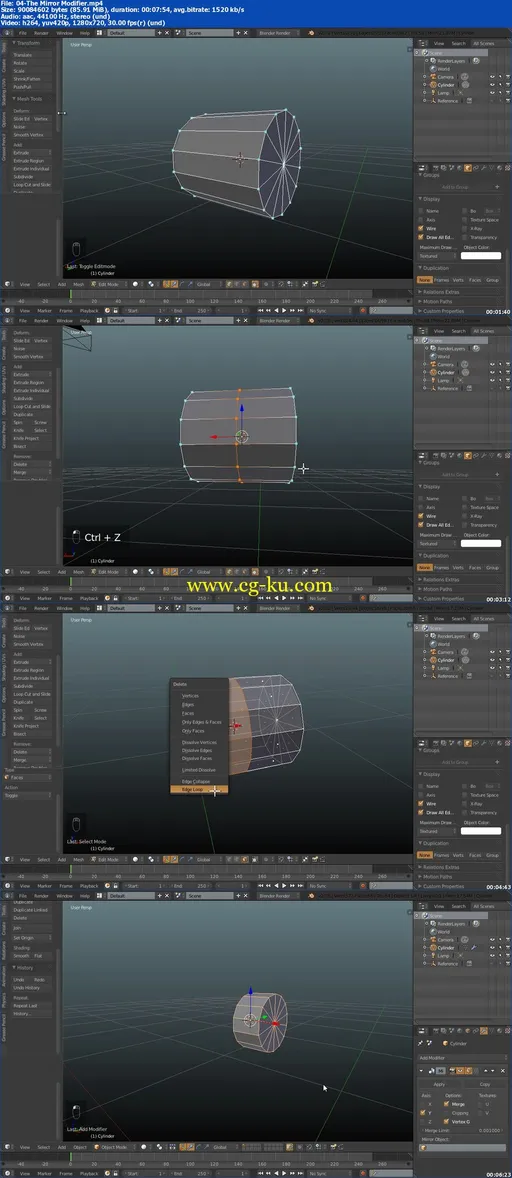Viewport: 512px width, 1178px height.
Task: Collapse the Mesh Tools panel header
Action: pos(32,99)
